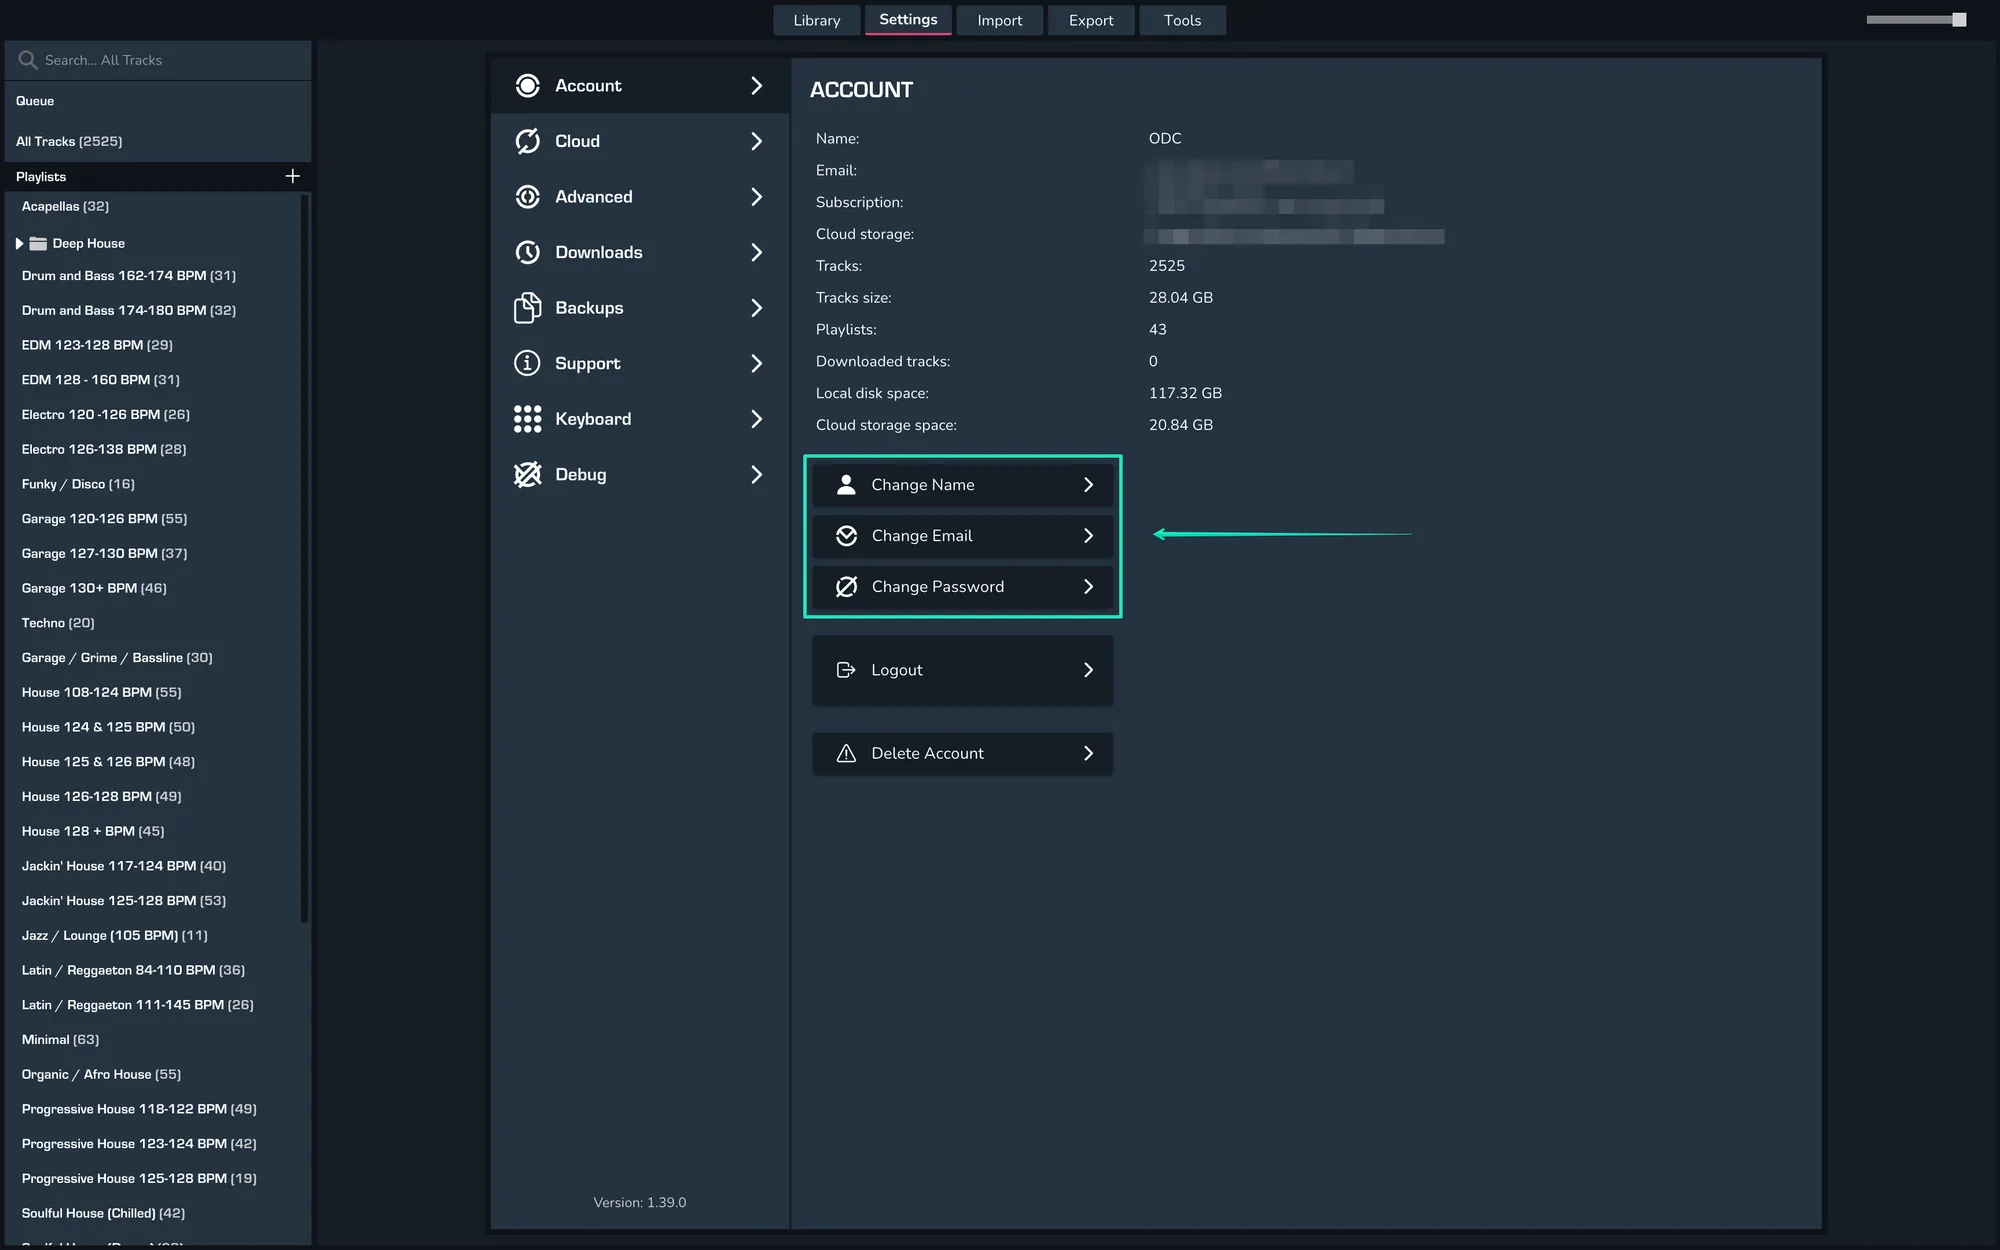Click the Support info icon

point(527,363)
